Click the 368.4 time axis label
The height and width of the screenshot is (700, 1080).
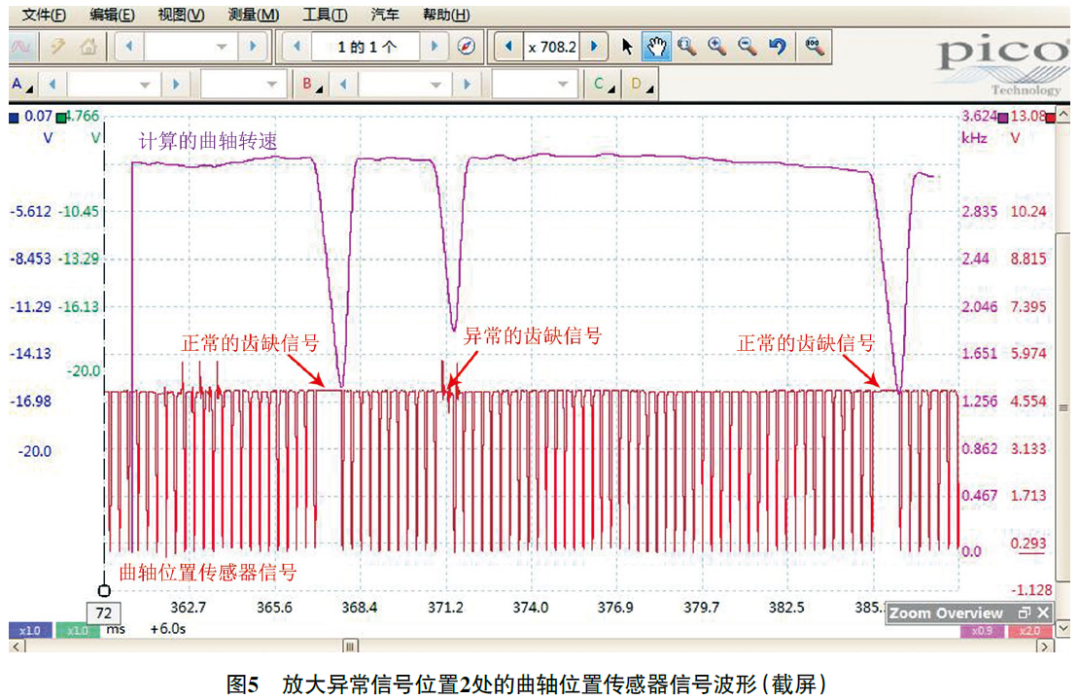tap(360, 608)
